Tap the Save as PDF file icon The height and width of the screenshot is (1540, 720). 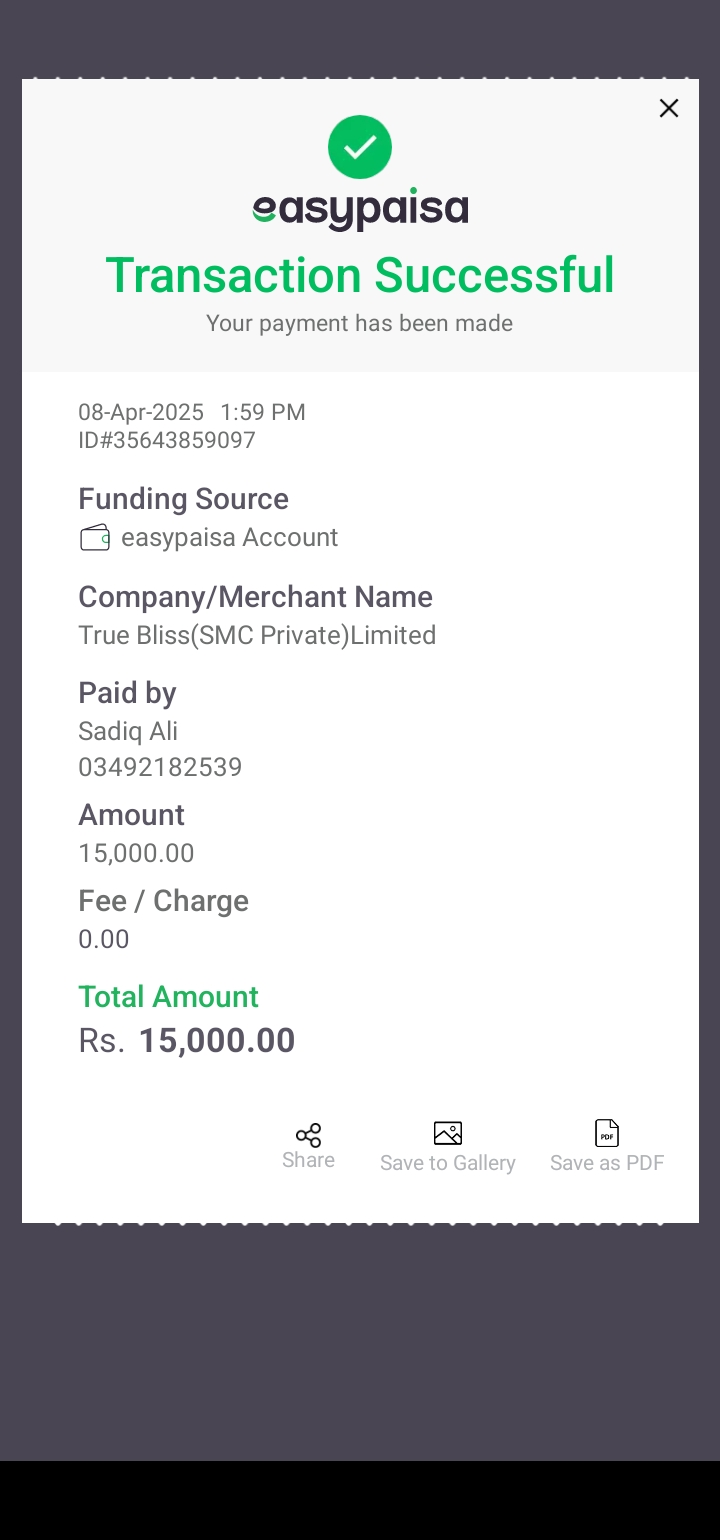tap(607, 1133)
